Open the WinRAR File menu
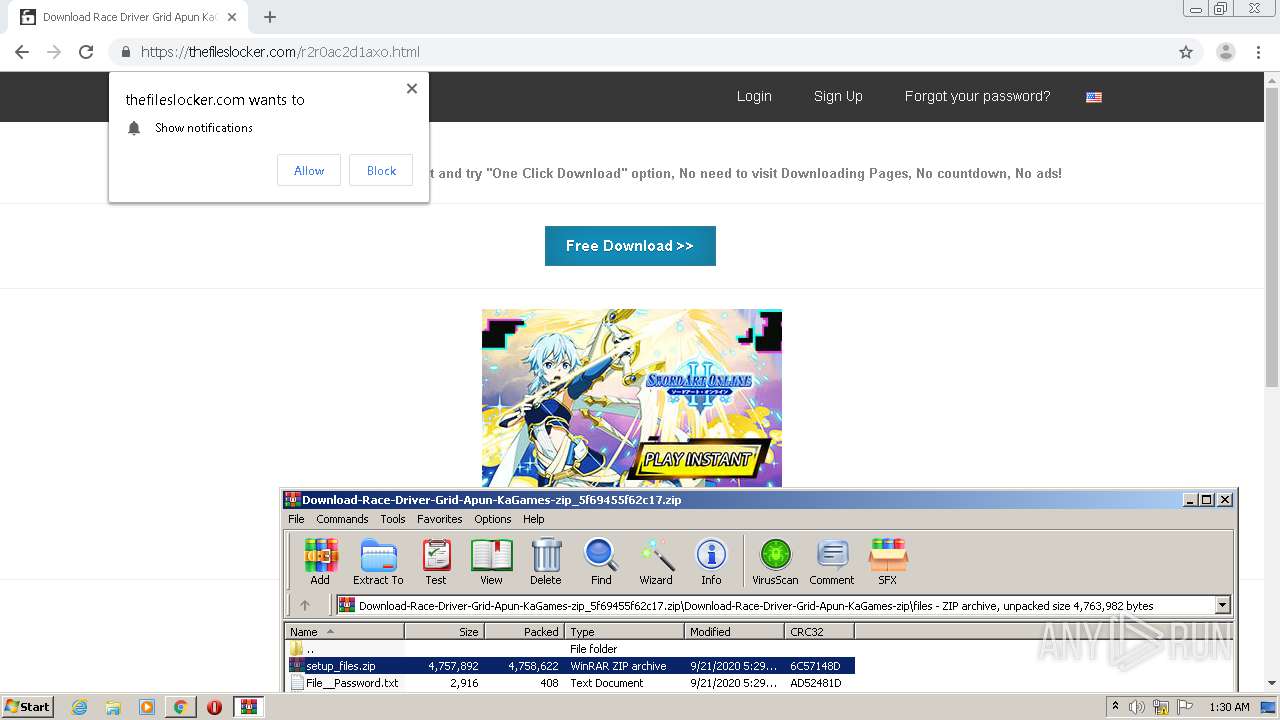This screenshot has width=1280, height=720. tap(296, 519)
